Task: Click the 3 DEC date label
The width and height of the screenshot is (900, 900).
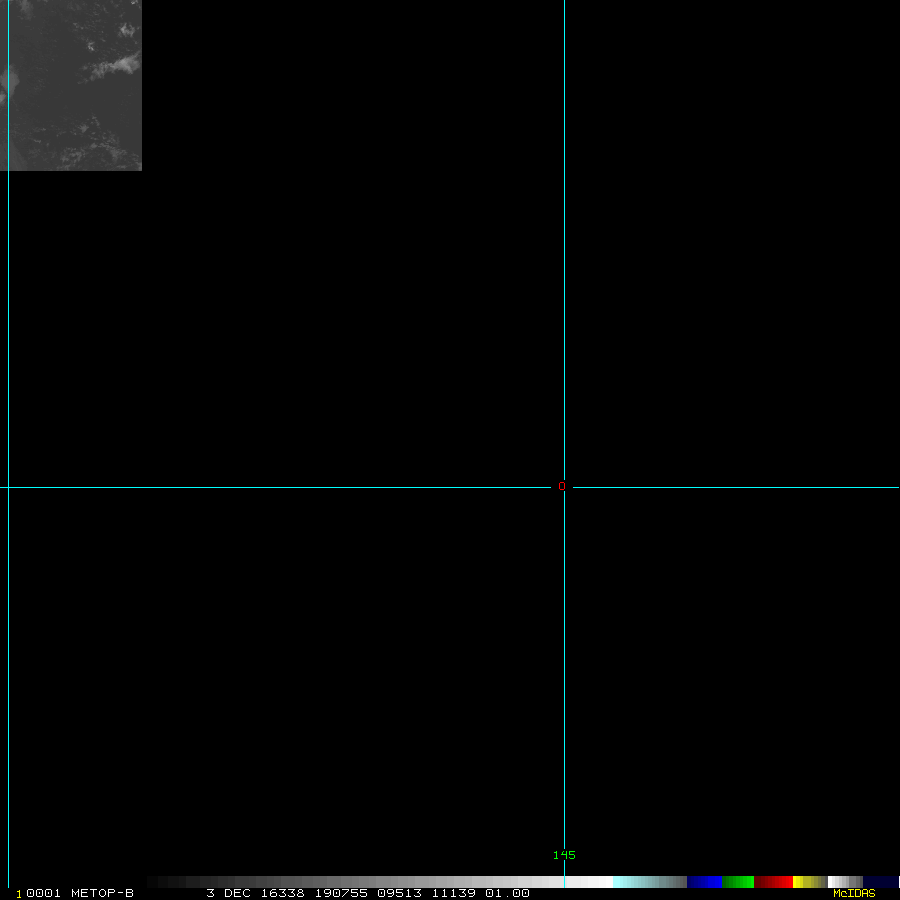Action: 228,893
